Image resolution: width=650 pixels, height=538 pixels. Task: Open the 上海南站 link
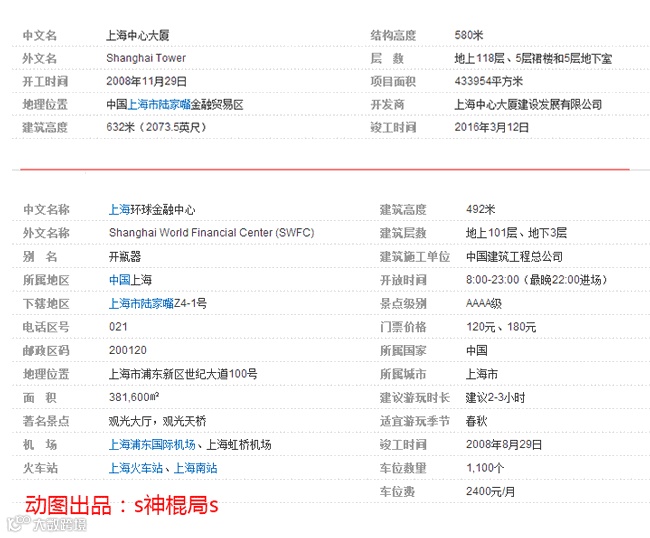pyautogui.click(x=195, y=468)
